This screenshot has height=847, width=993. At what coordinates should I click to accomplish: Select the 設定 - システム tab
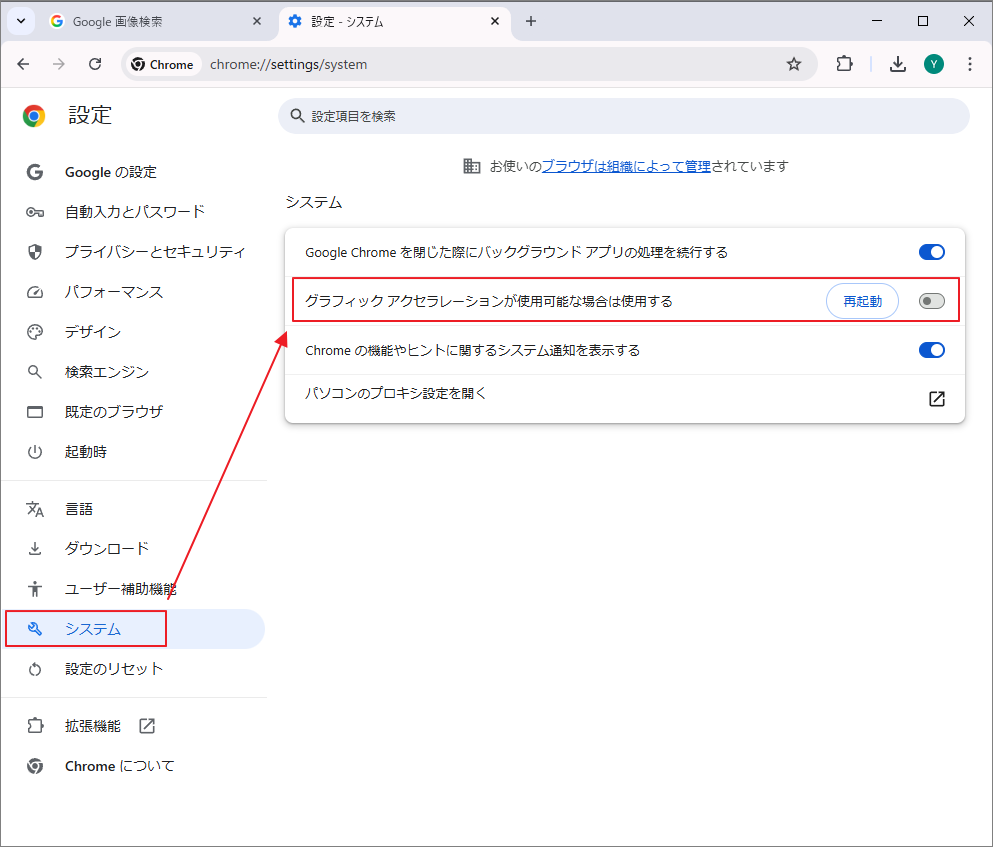(395, 22)
